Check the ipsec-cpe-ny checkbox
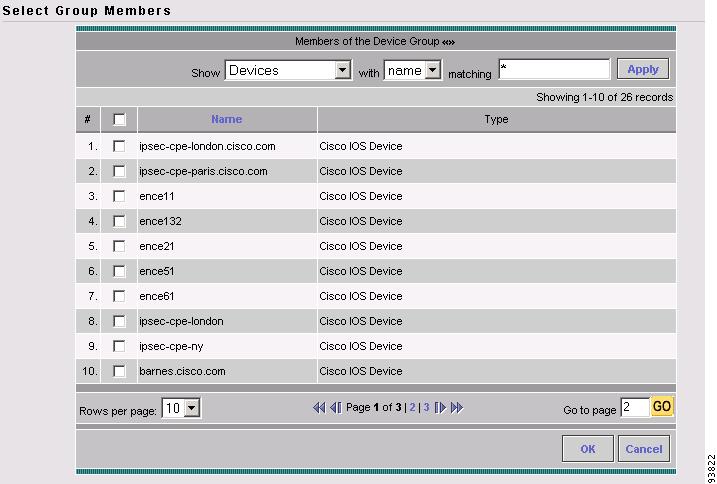 pos(119,346)
